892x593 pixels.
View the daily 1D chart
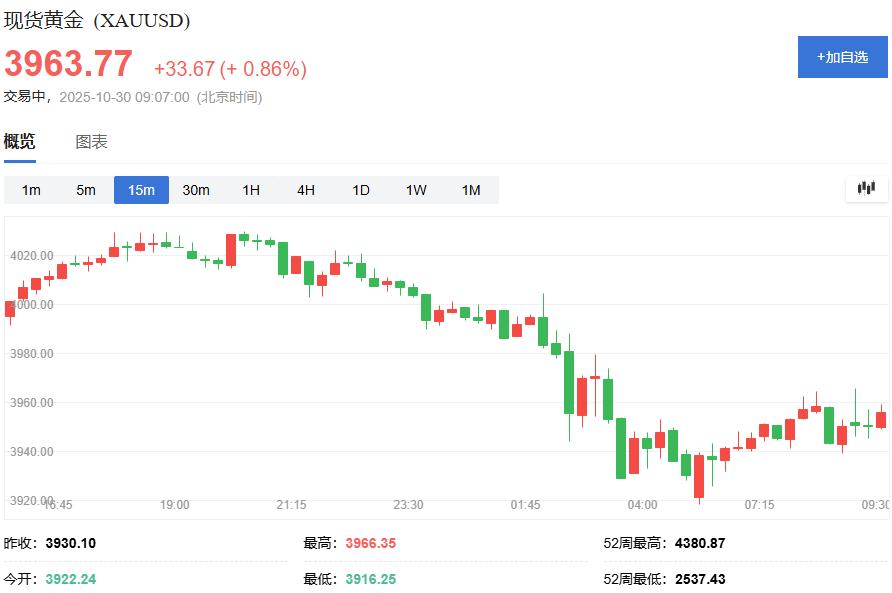(360, 189)
